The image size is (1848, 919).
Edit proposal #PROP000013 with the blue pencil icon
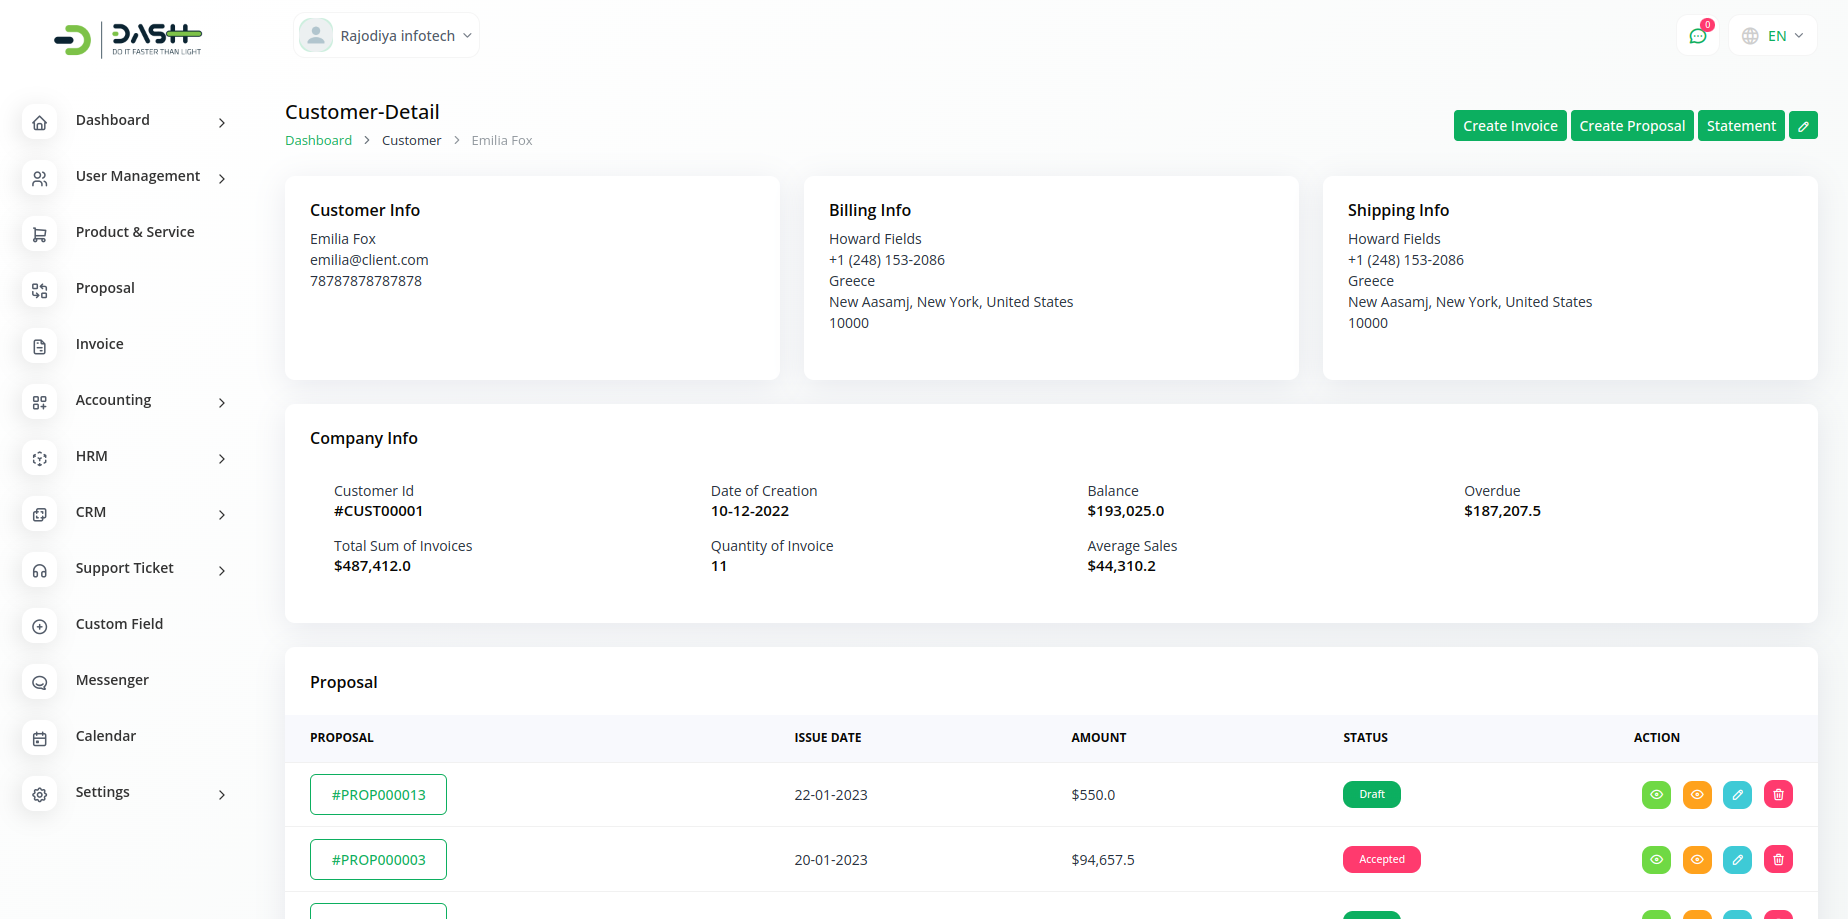pos(1737,795)
